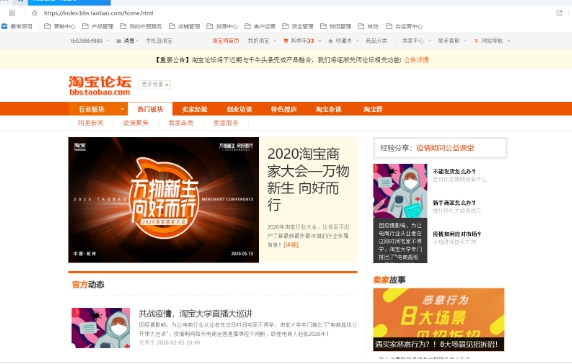Screen dimensions: 572x364
Task: Expand the 卖家中心 dropdown
Action: point(417,41)
